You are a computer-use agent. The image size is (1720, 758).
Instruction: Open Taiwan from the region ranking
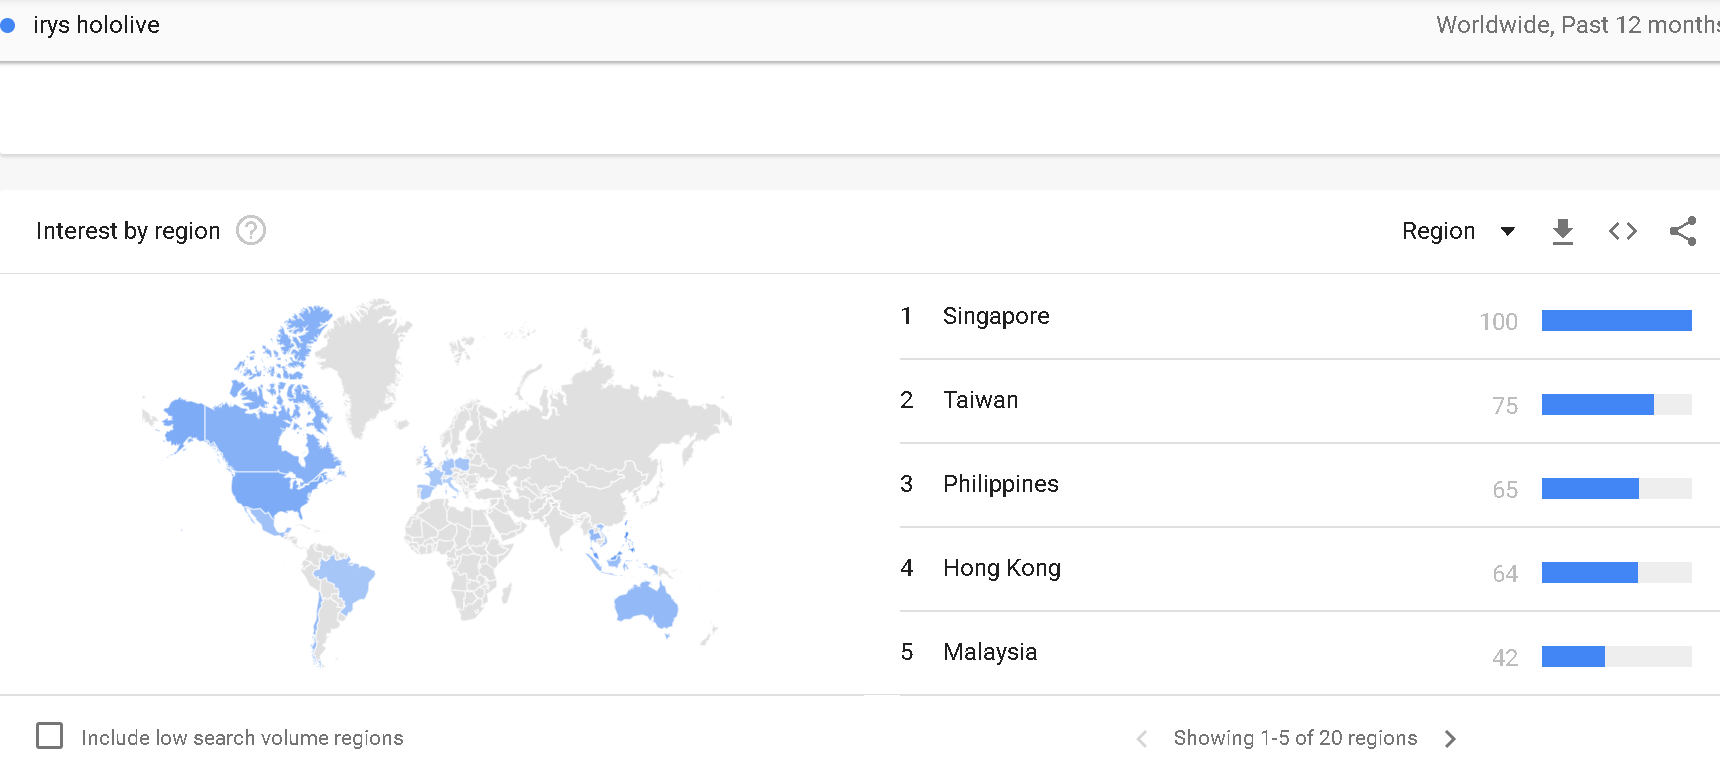coord(980,401)
